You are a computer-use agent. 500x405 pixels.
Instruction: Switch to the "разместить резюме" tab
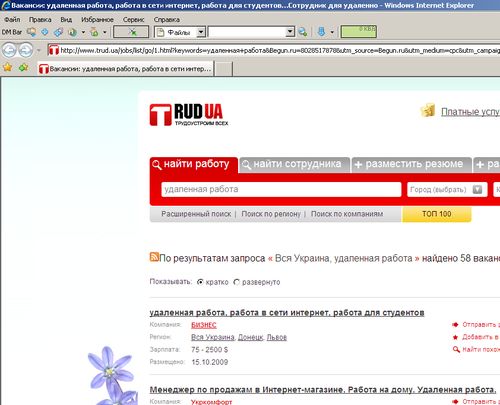(x=412, y=164)
